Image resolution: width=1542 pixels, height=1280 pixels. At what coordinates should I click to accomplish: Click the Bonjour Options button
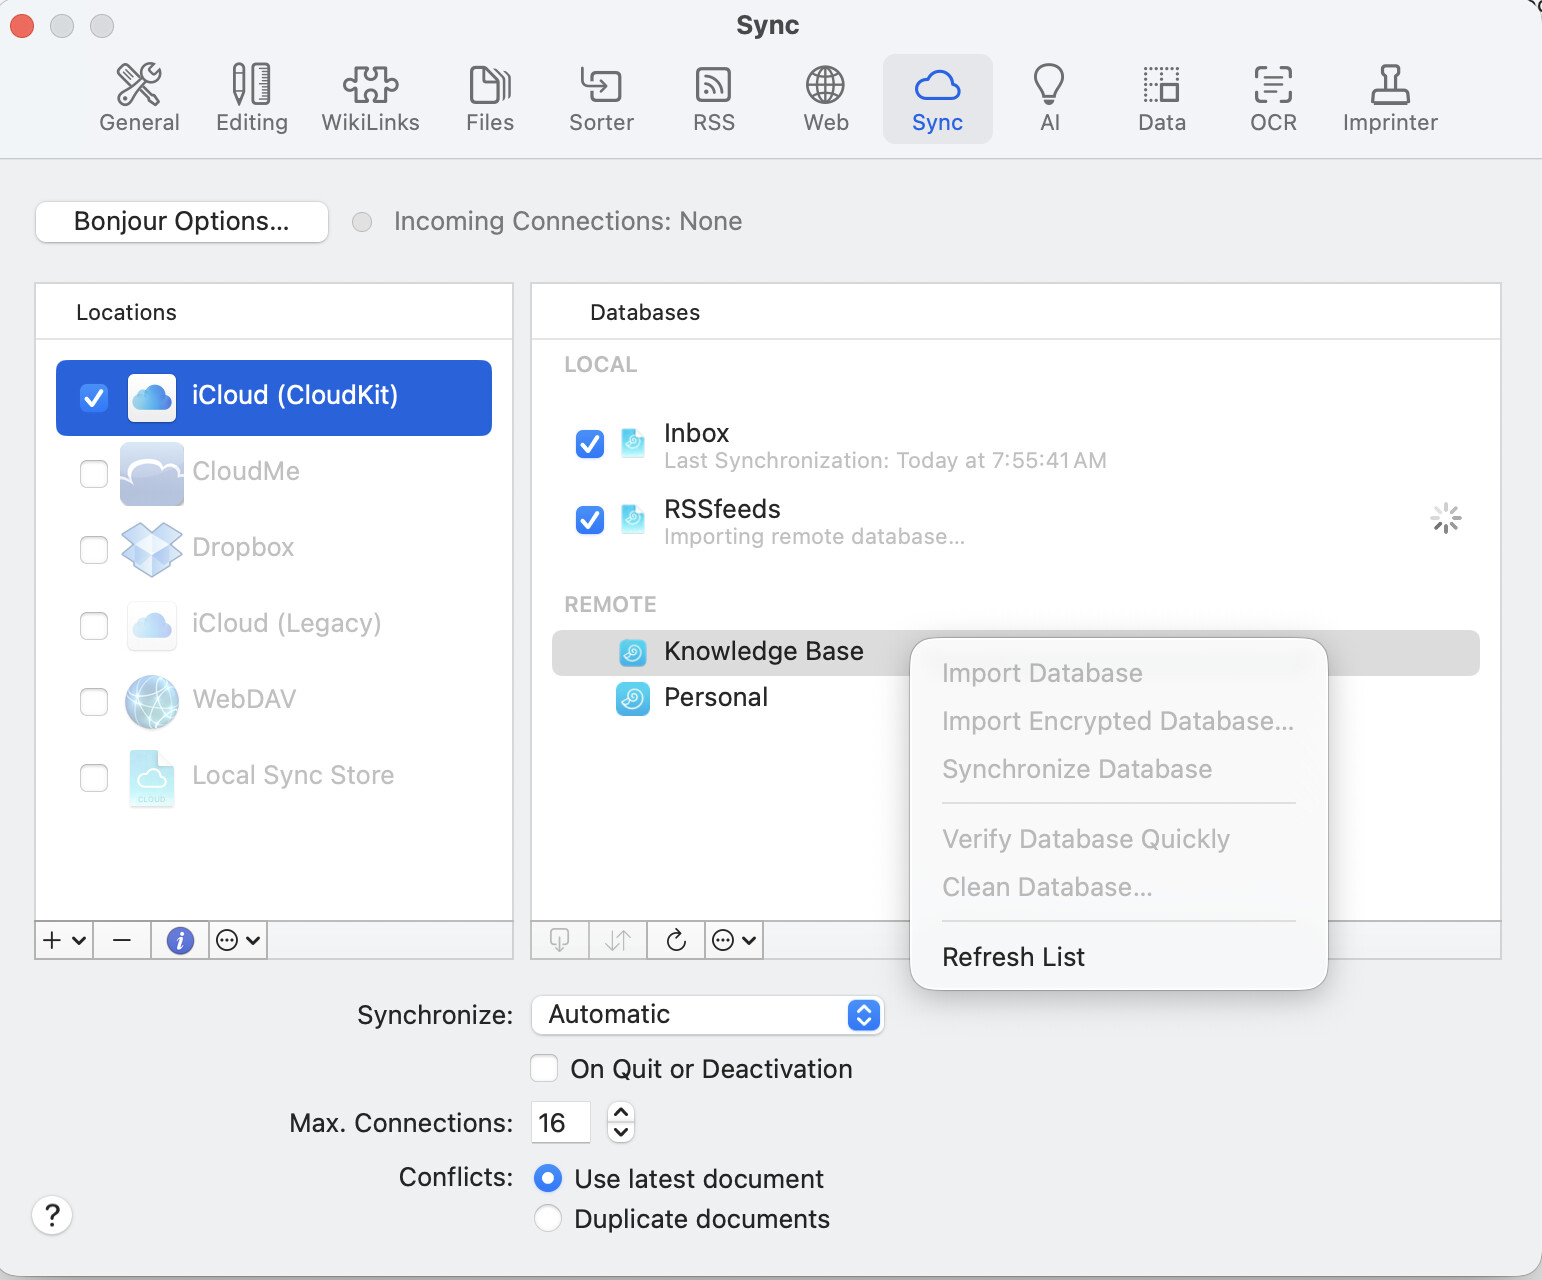coord(182,222)
